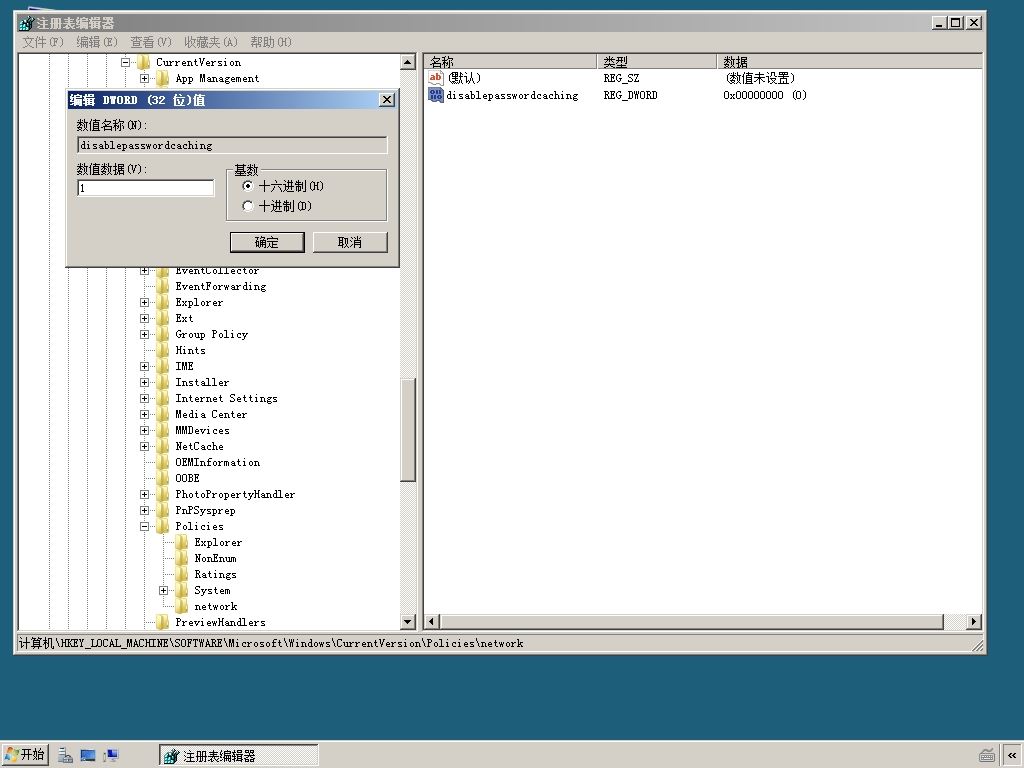Expand the System key under Policies
The height and width of the screenshot is (768, 1024).
tap(163, 590)
